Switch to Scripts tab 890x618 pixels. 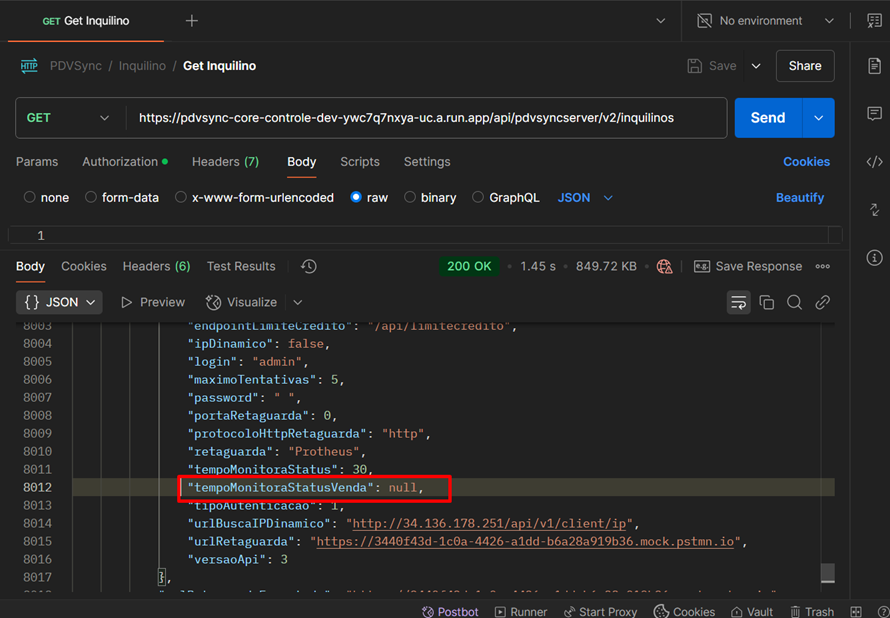pos(360,162)
